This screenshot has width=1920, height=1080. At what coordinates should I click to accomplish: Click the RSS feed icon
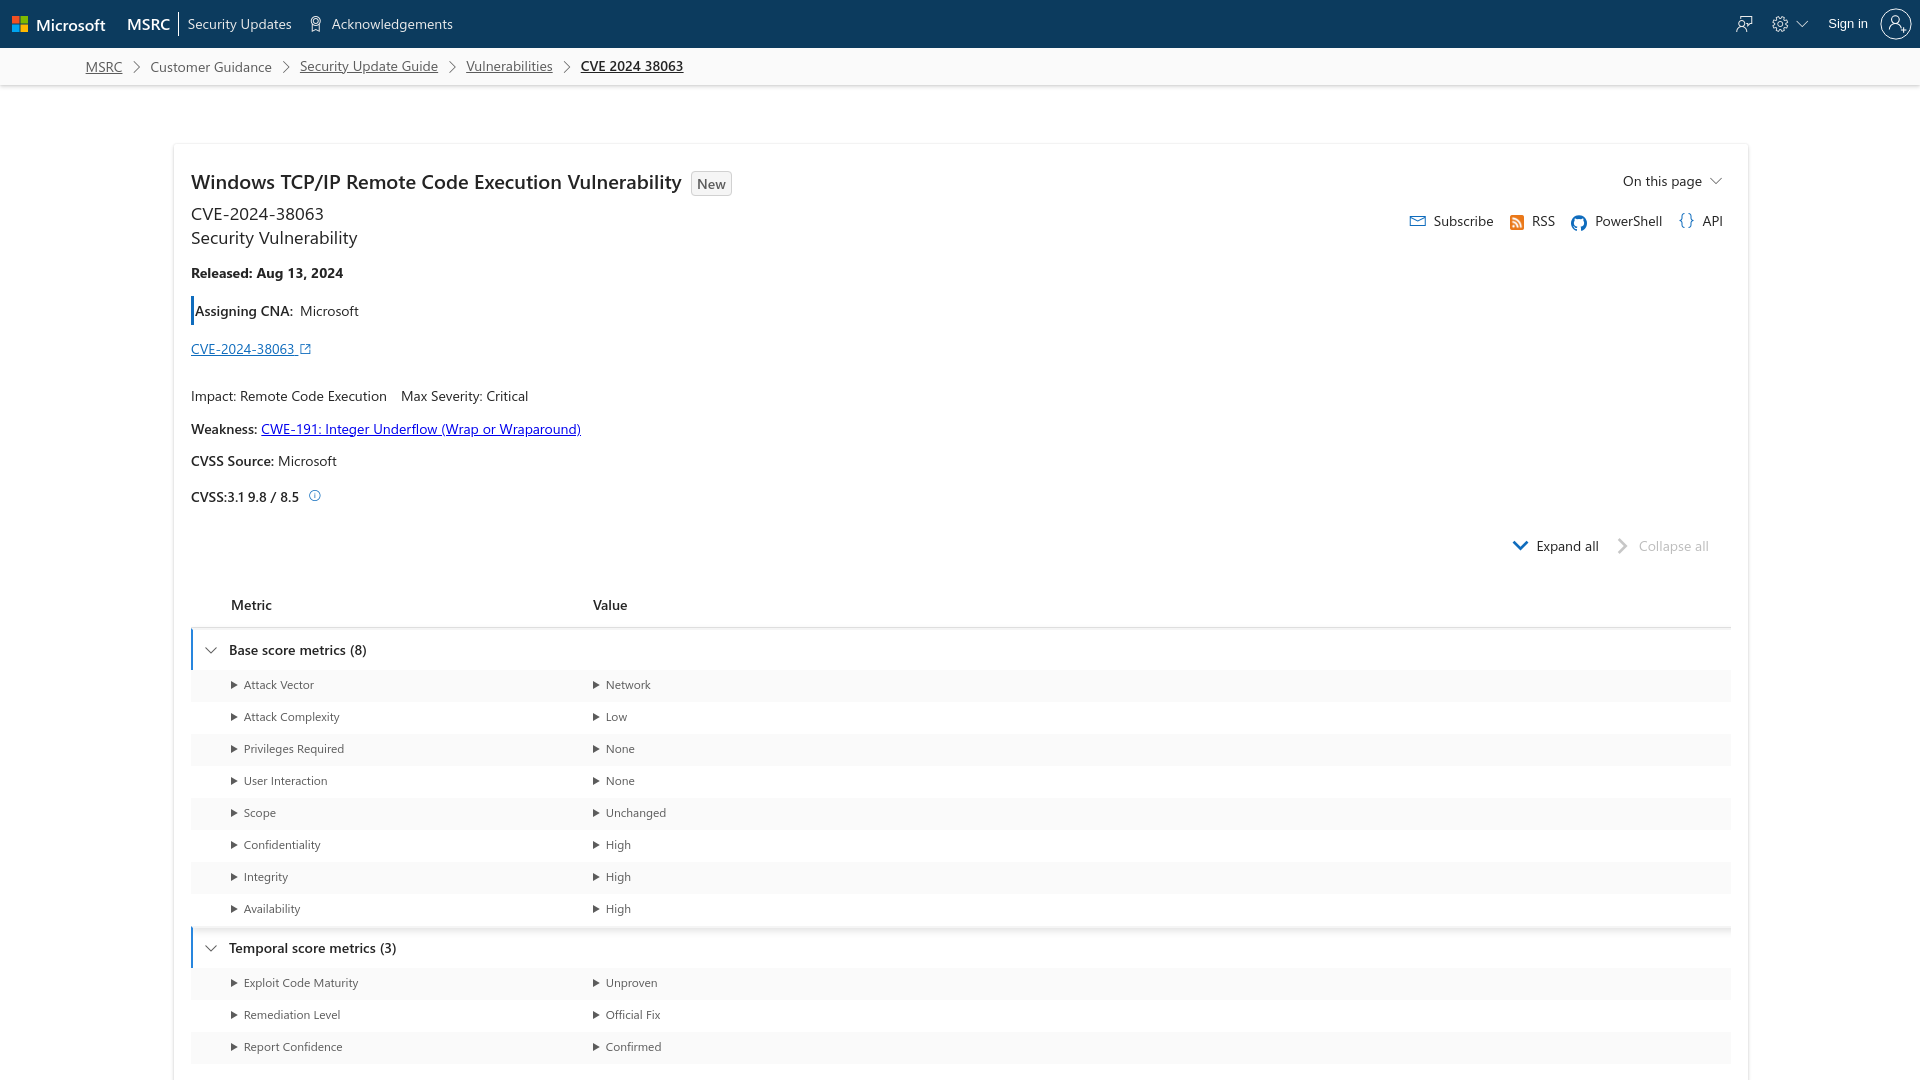tap(1517, 222)
